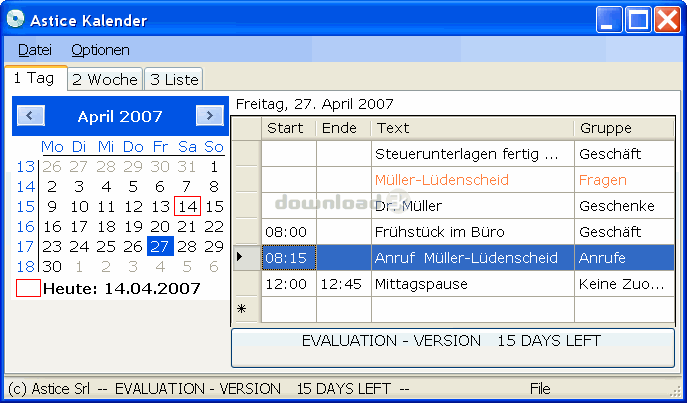
Task: Select week number 17 in calendar
Action: pyautogui.click(x=25, y=246)
